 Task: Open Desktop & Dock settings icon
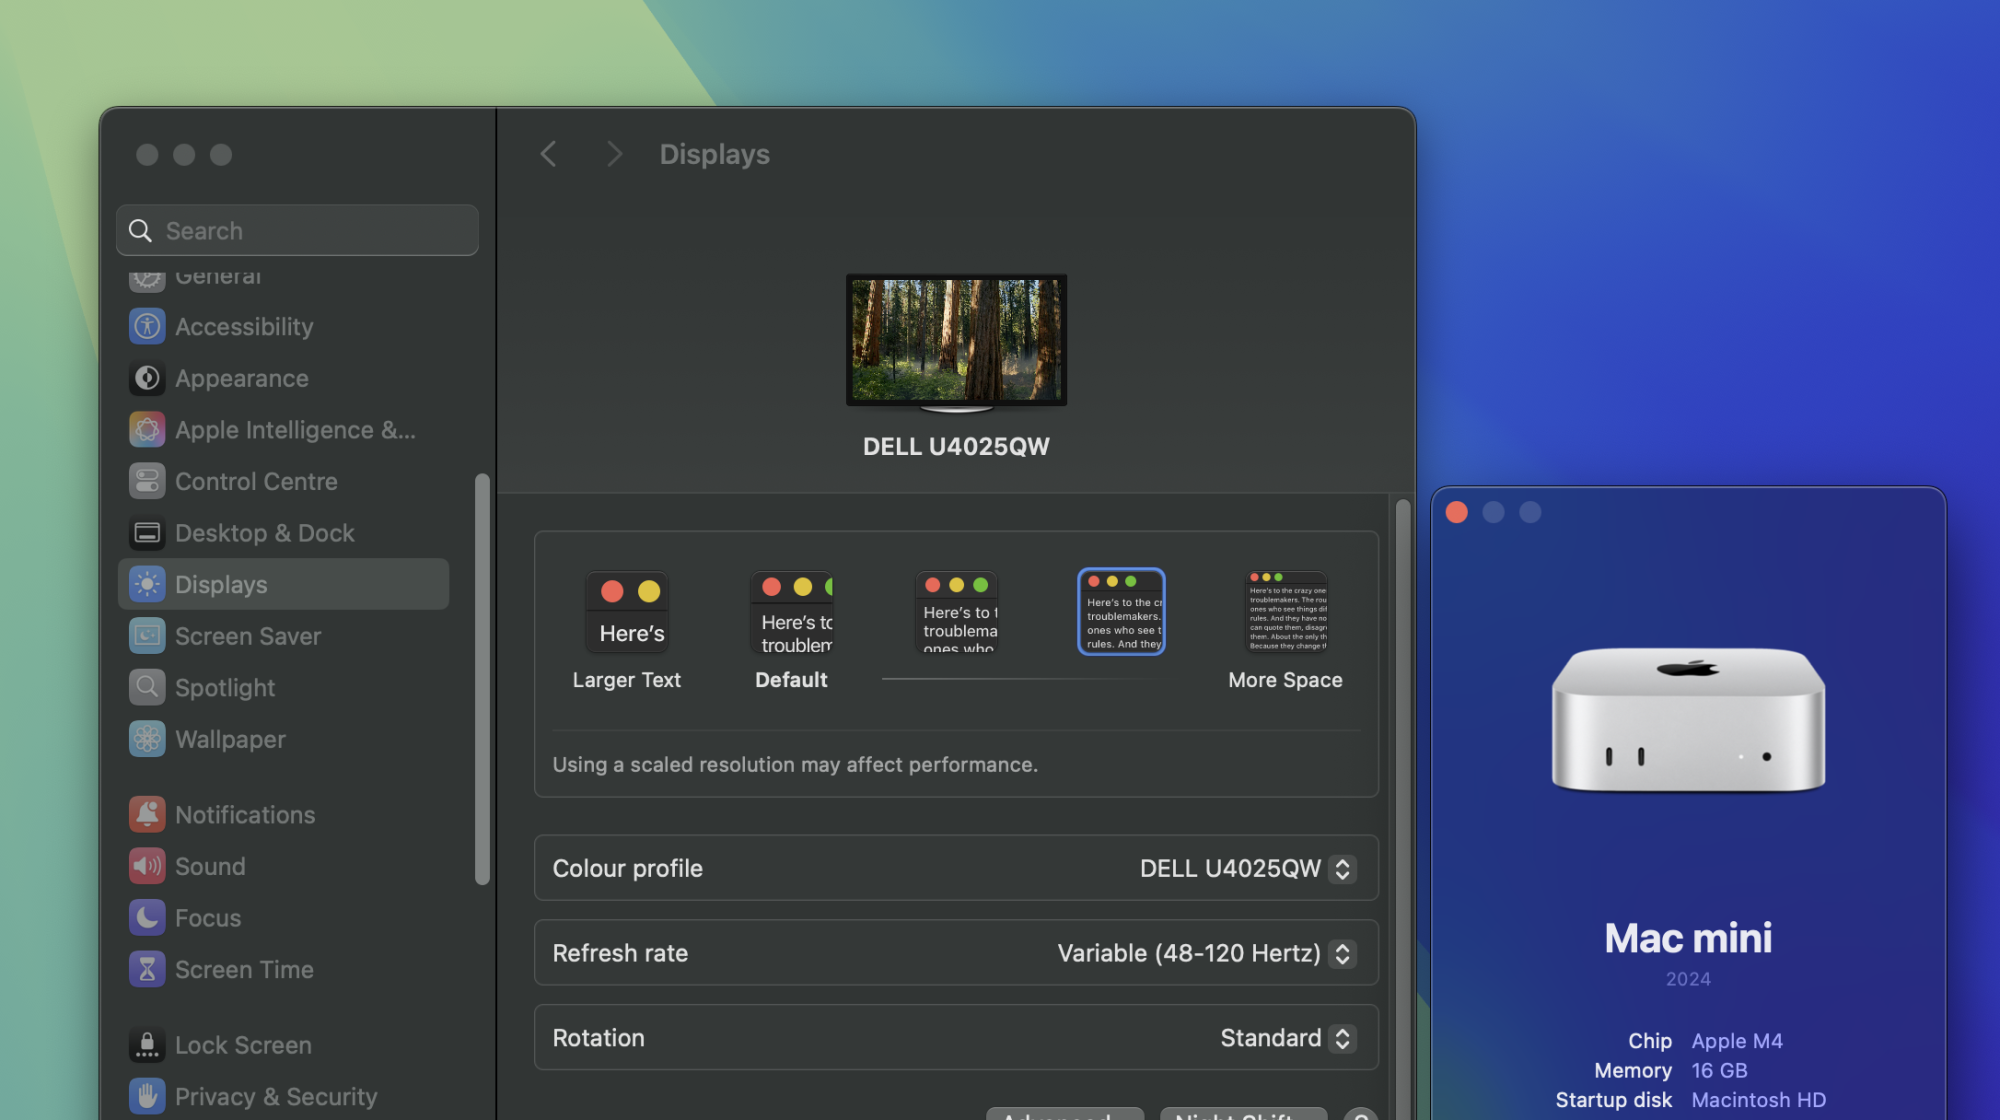147,533
